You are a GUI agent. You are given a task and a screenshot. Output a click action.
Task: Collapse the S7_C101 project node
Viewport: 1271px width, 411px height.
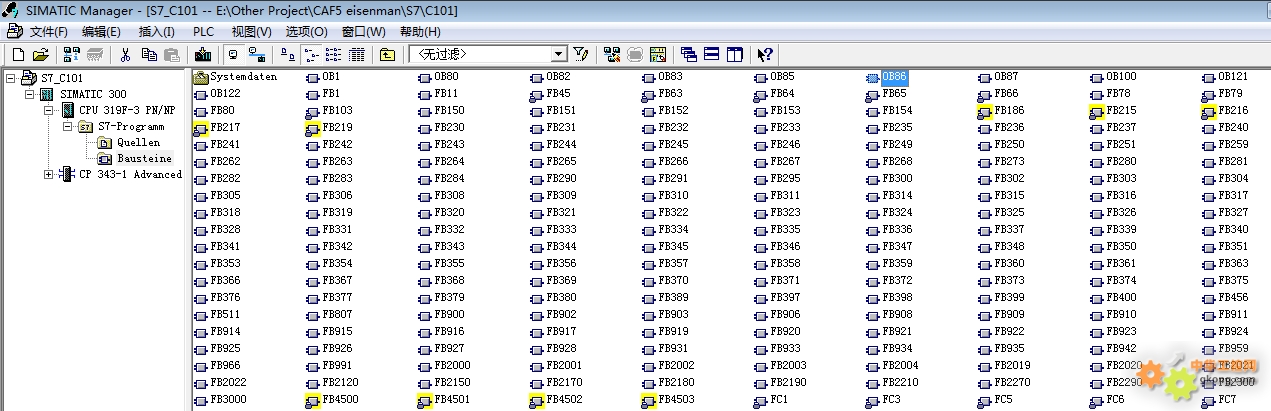coord(10,77)
